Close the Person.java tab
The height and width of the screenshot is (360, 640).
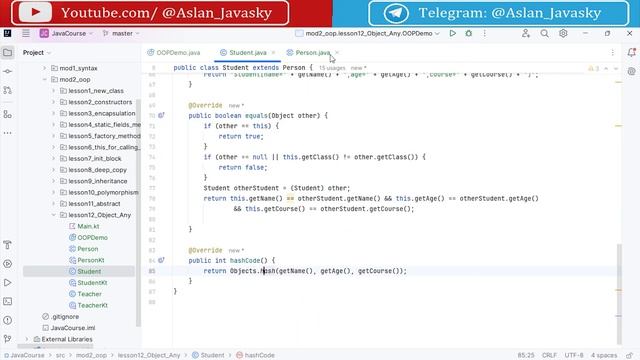pos(337,53)
